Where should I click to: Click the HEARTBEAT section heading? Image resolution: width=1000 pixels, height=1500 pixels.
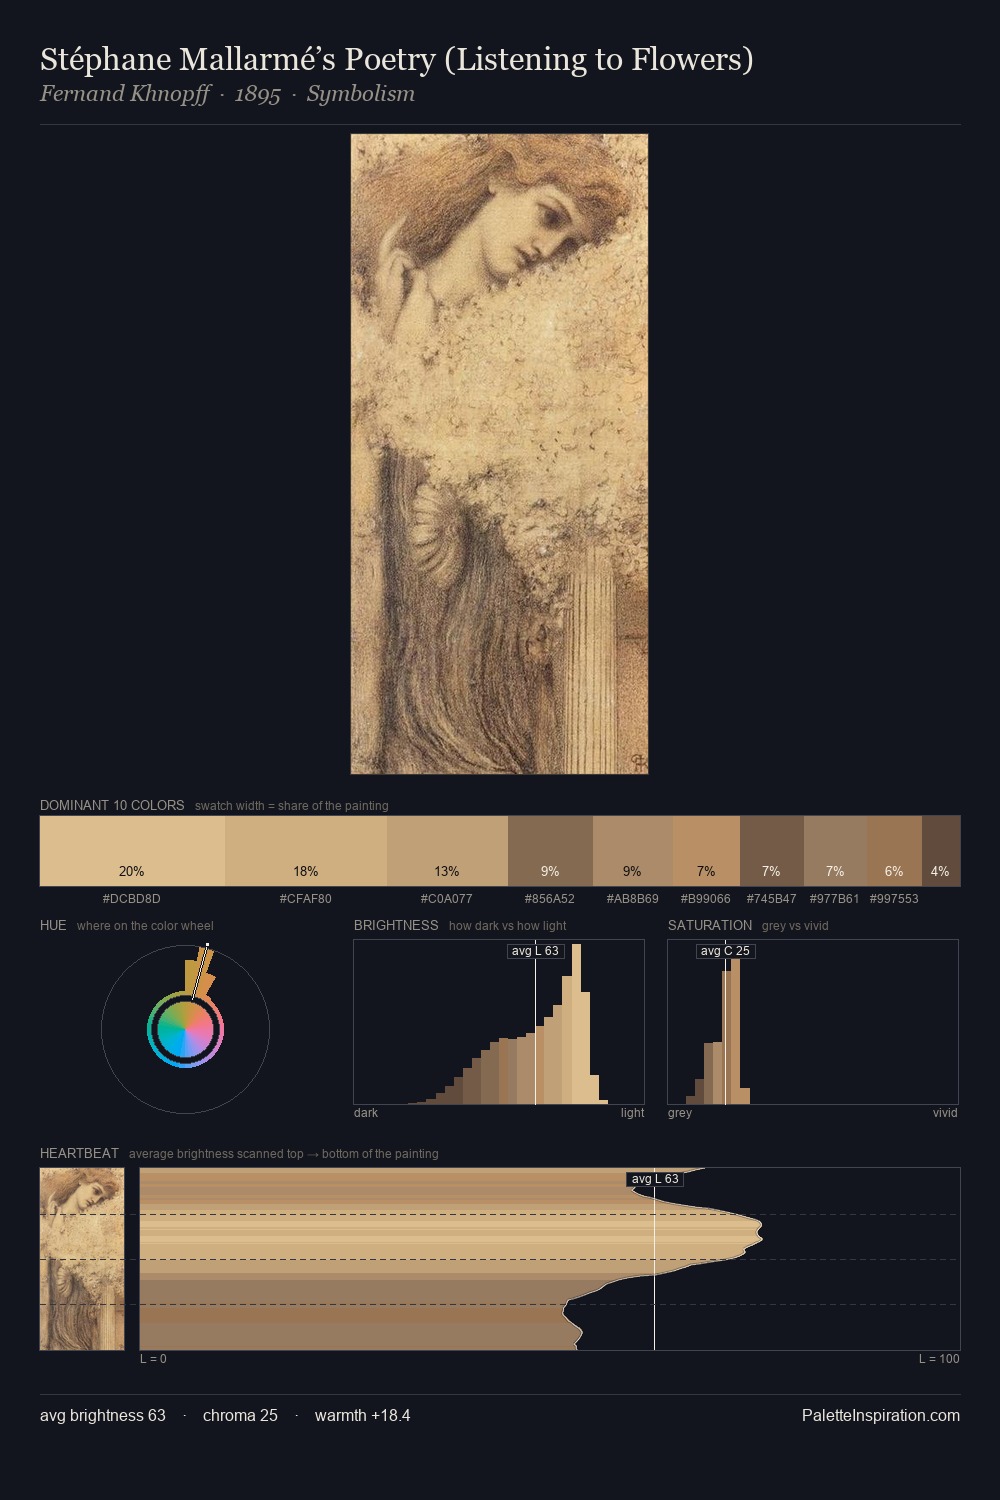click(x=79, y=1153)
